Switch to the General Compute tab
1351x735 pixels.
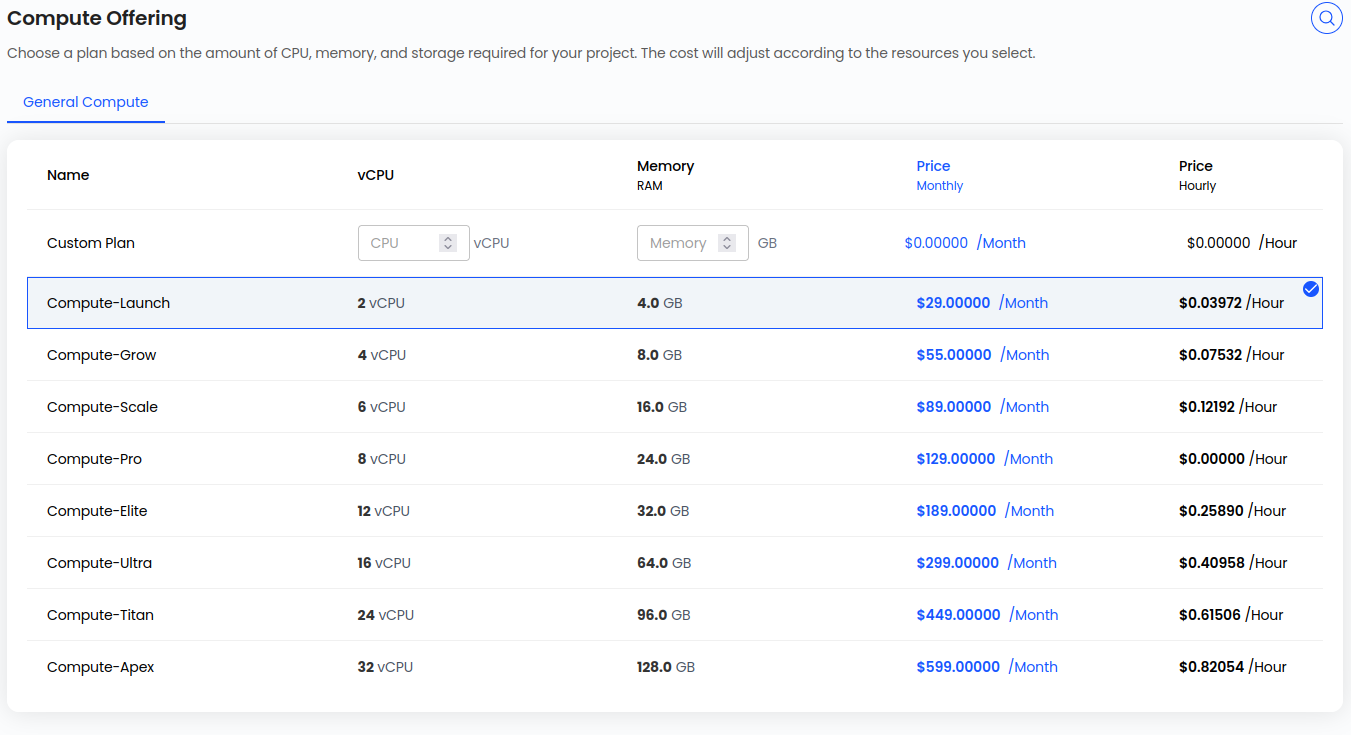(86, 102)
